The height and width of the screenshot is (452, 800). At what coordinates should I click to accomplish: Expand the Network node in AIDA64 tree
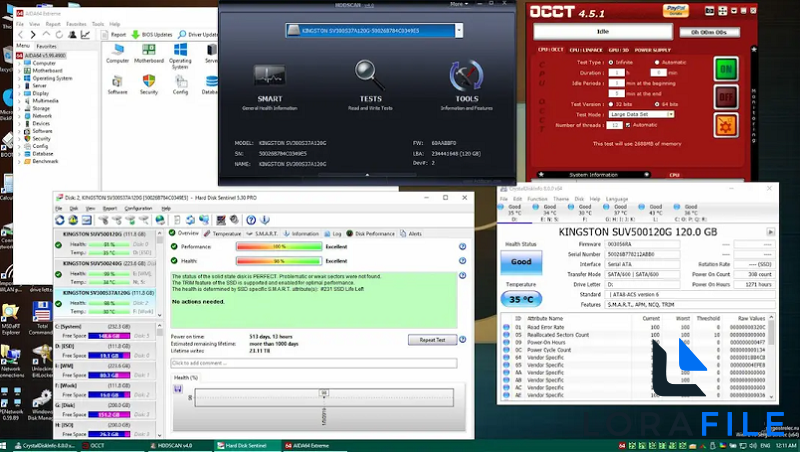coord(20,116)
